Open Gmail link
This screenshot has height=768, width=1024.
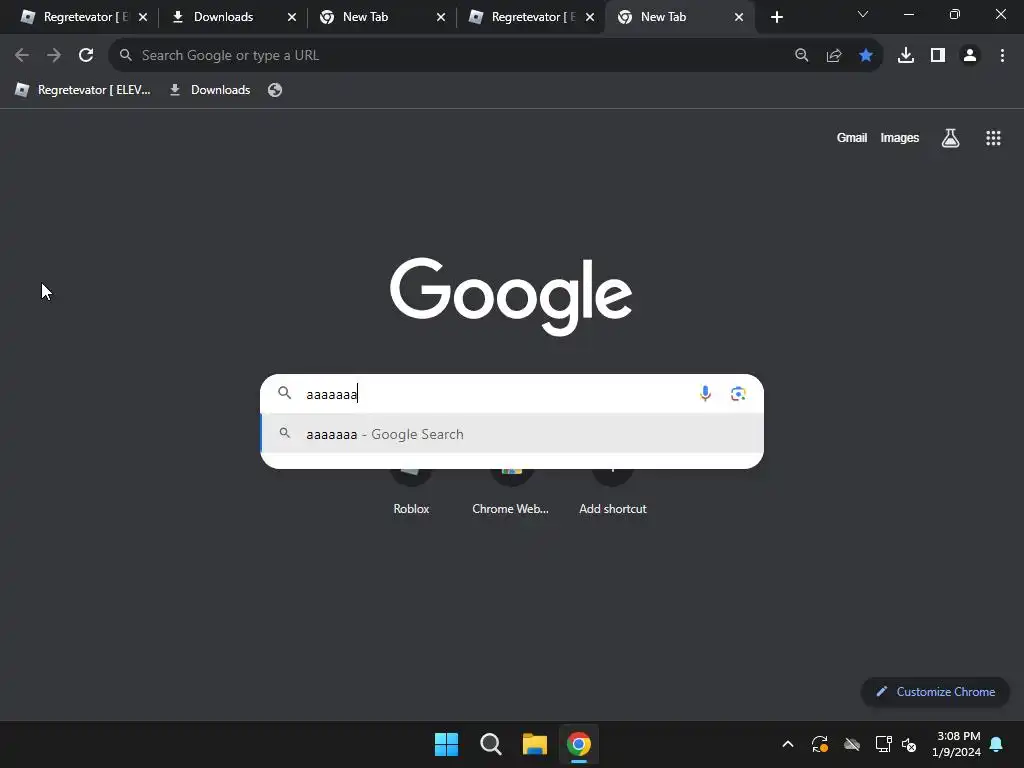click(x=852, y=138)
